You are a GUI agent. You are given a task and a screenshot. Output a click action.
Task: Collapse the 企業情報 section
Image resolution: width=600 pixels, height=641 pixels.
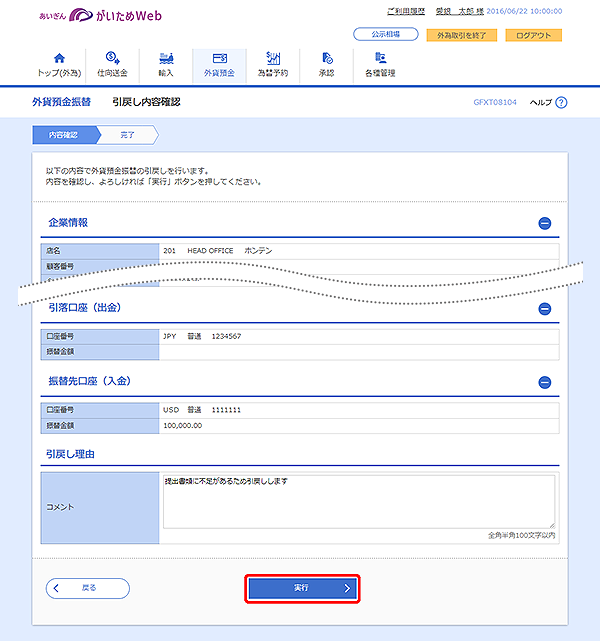544,223
